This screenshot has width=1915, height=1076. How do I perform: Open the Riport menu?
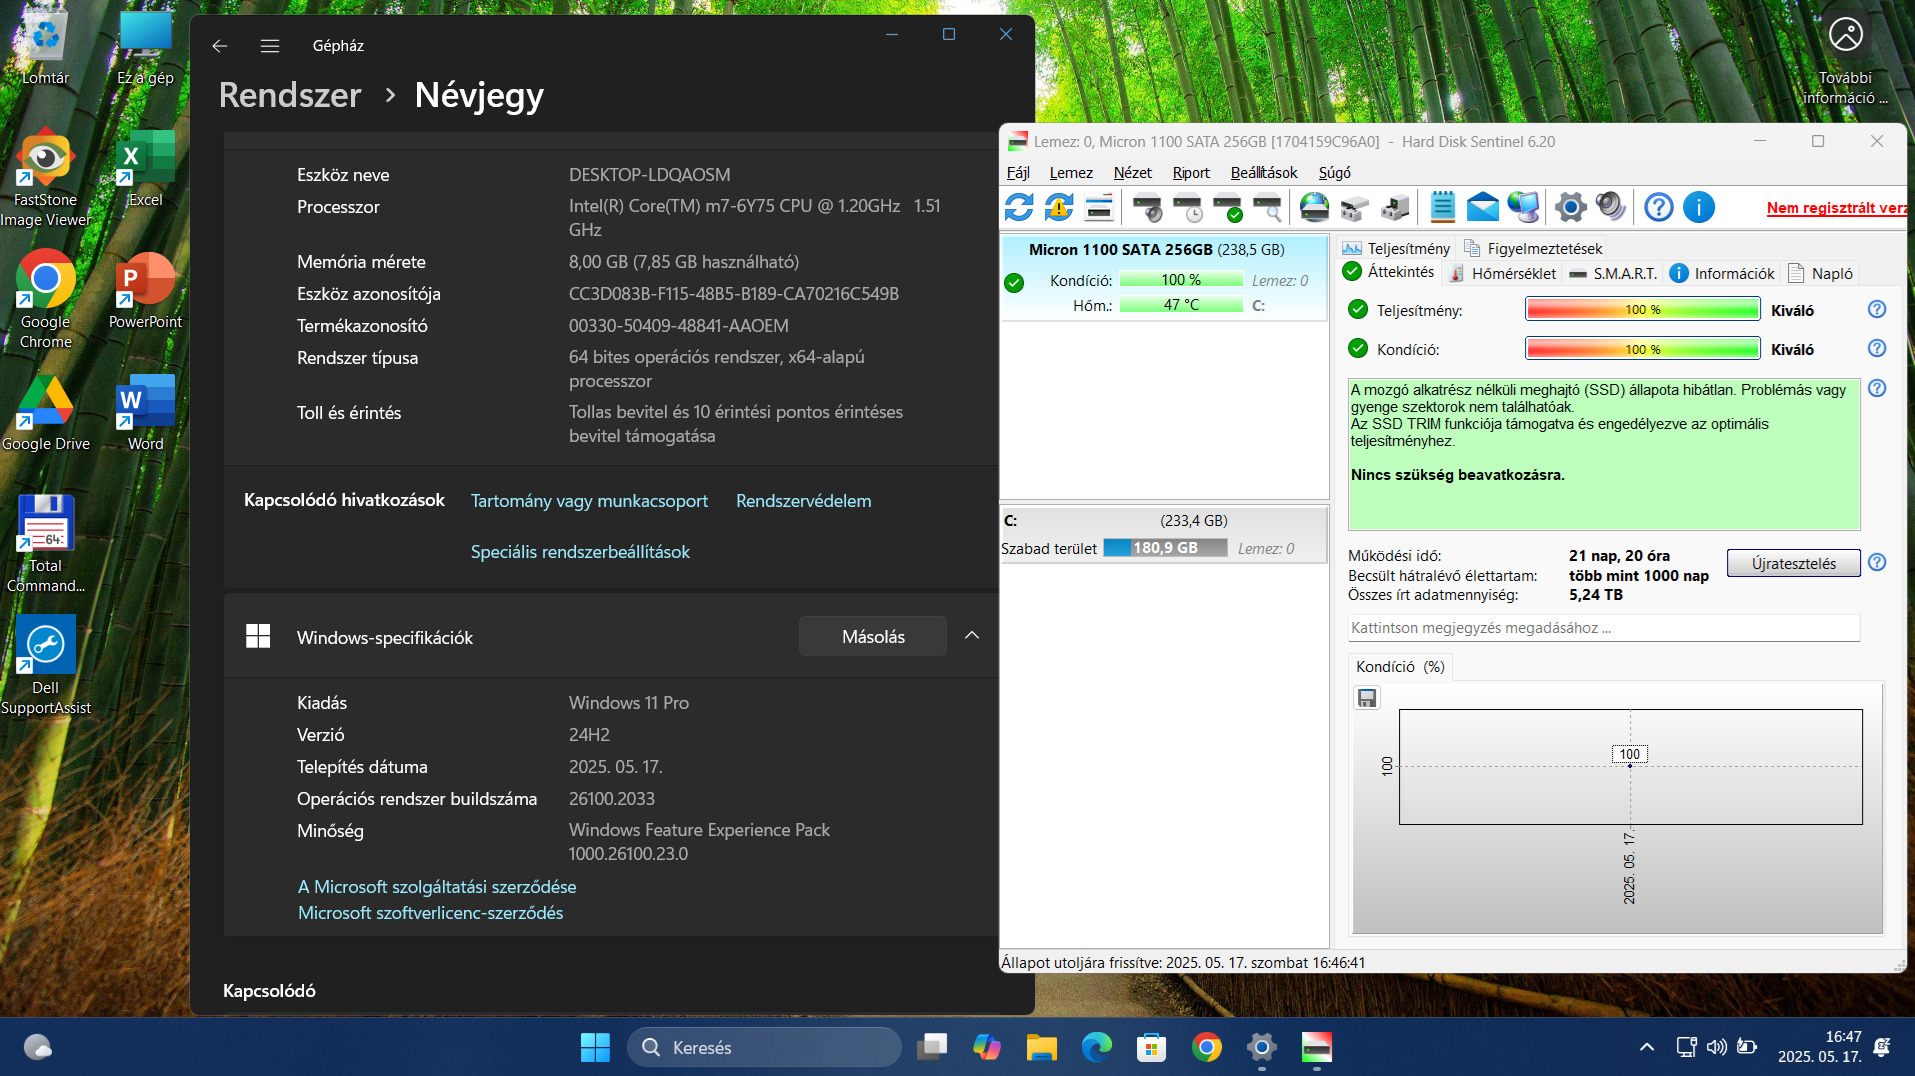point(1191,173)
